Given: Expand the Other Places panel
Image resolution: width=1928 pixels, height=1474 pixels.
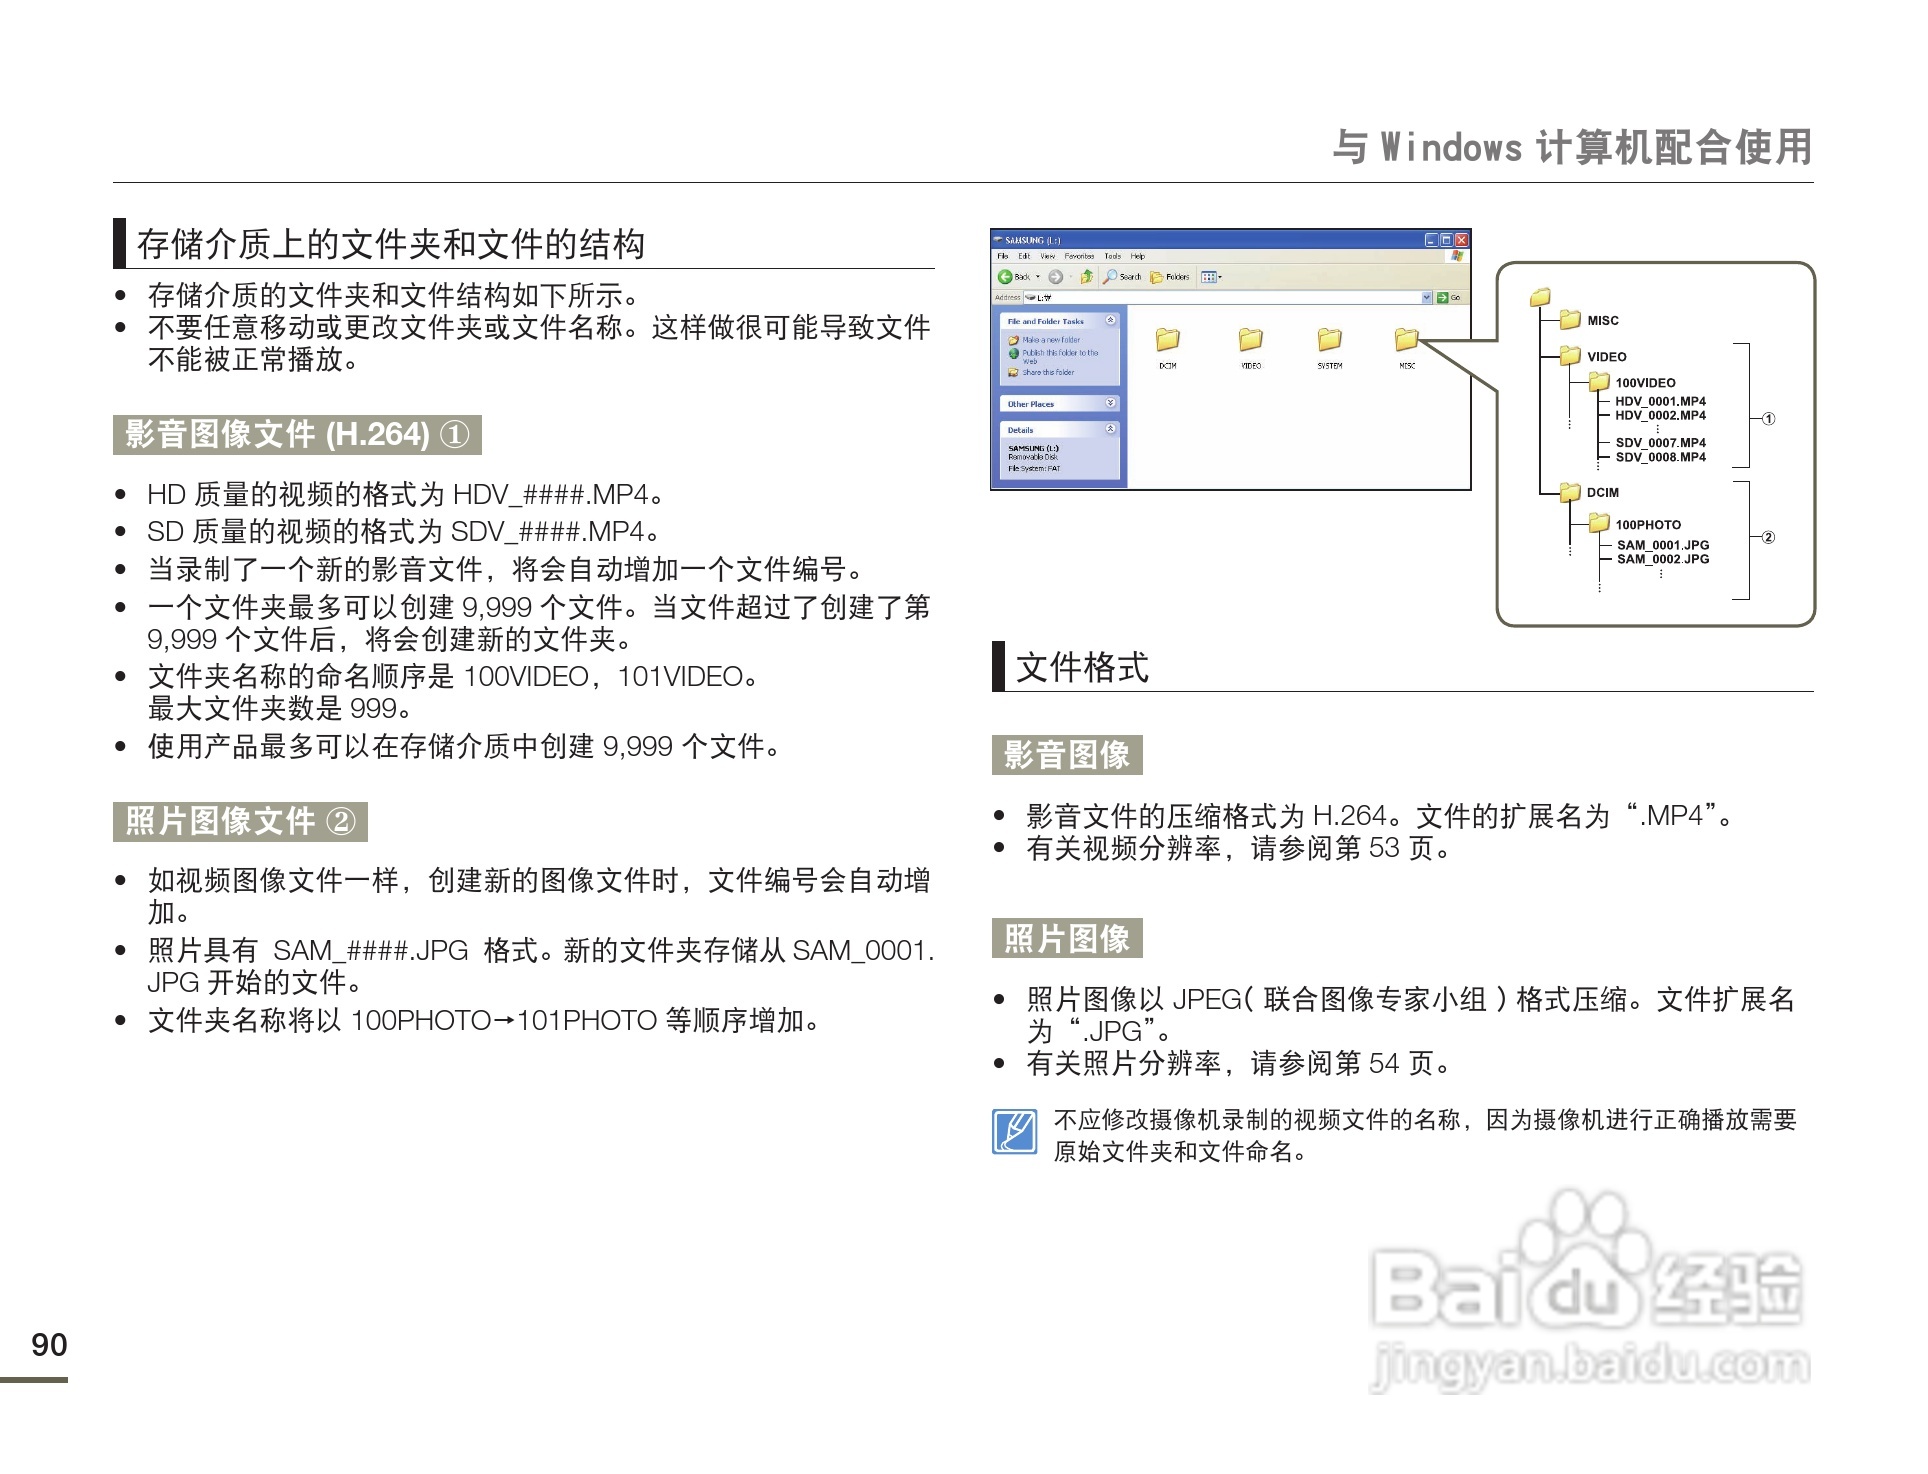Looking at the screenshot, I should click(1110, 403).
